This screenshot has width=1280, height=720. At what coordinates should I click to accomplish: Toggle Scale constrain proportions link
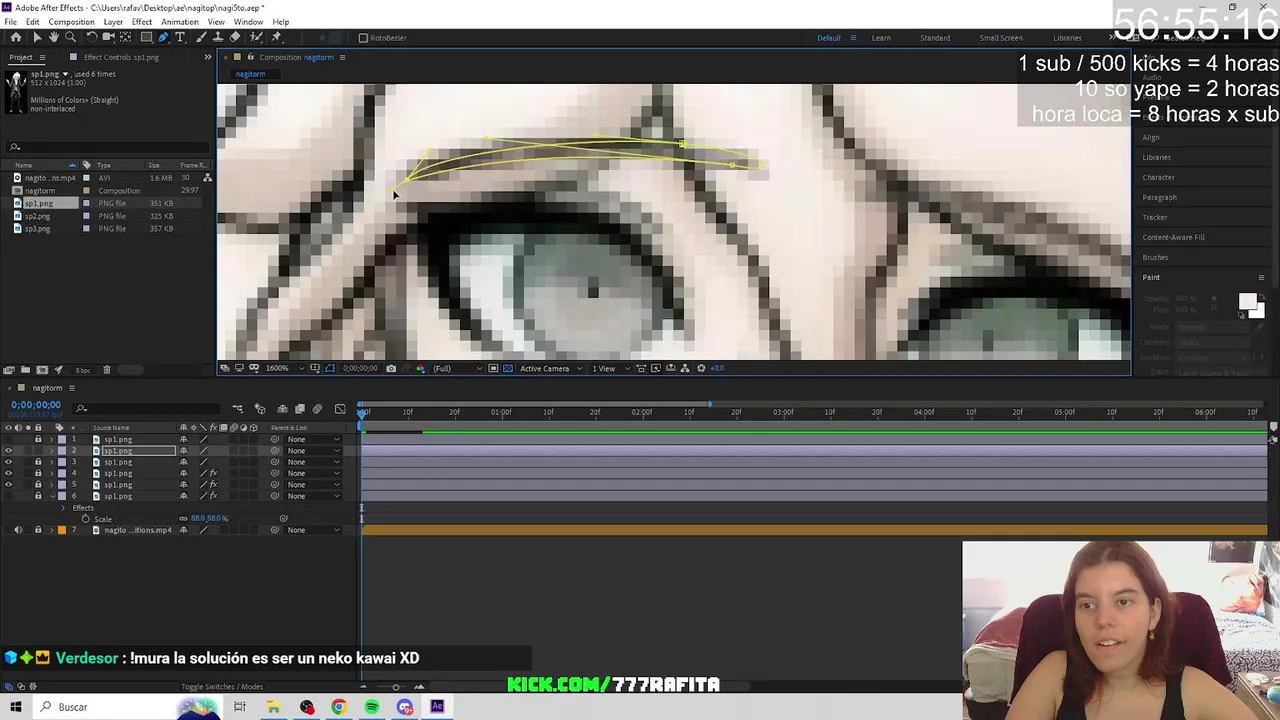pyautogui.click(x=183, y=519)
